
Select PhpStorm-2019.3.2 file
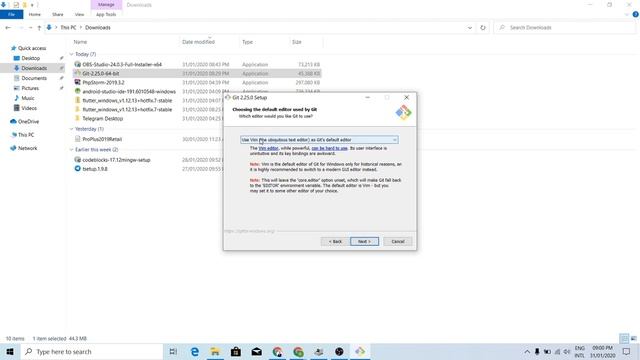tap(103, 82)
